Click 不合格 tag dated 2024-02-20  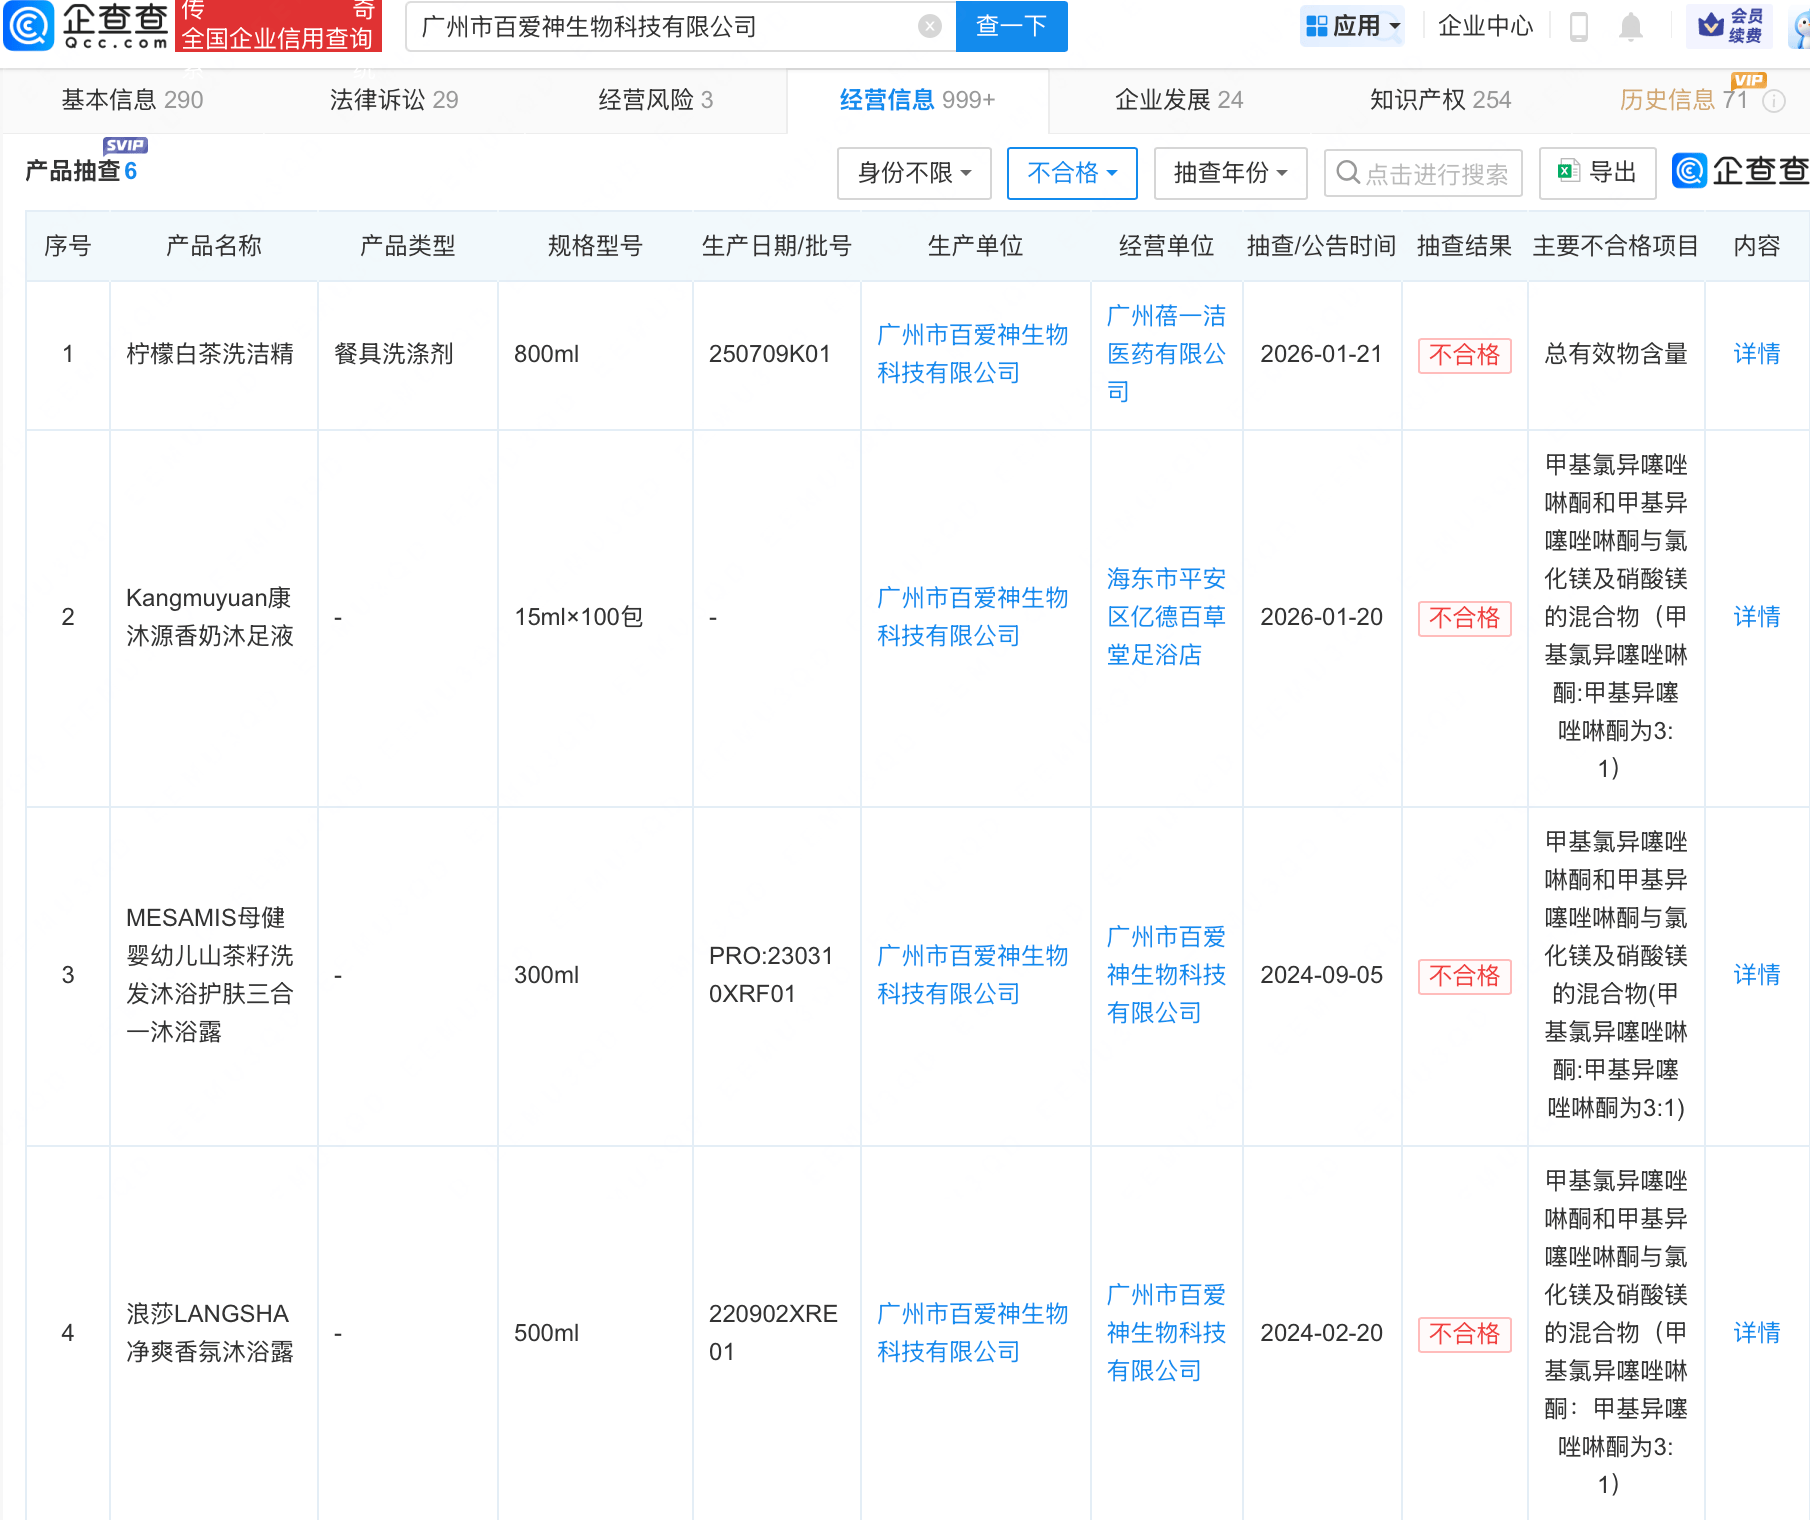pos(1464,1334)
